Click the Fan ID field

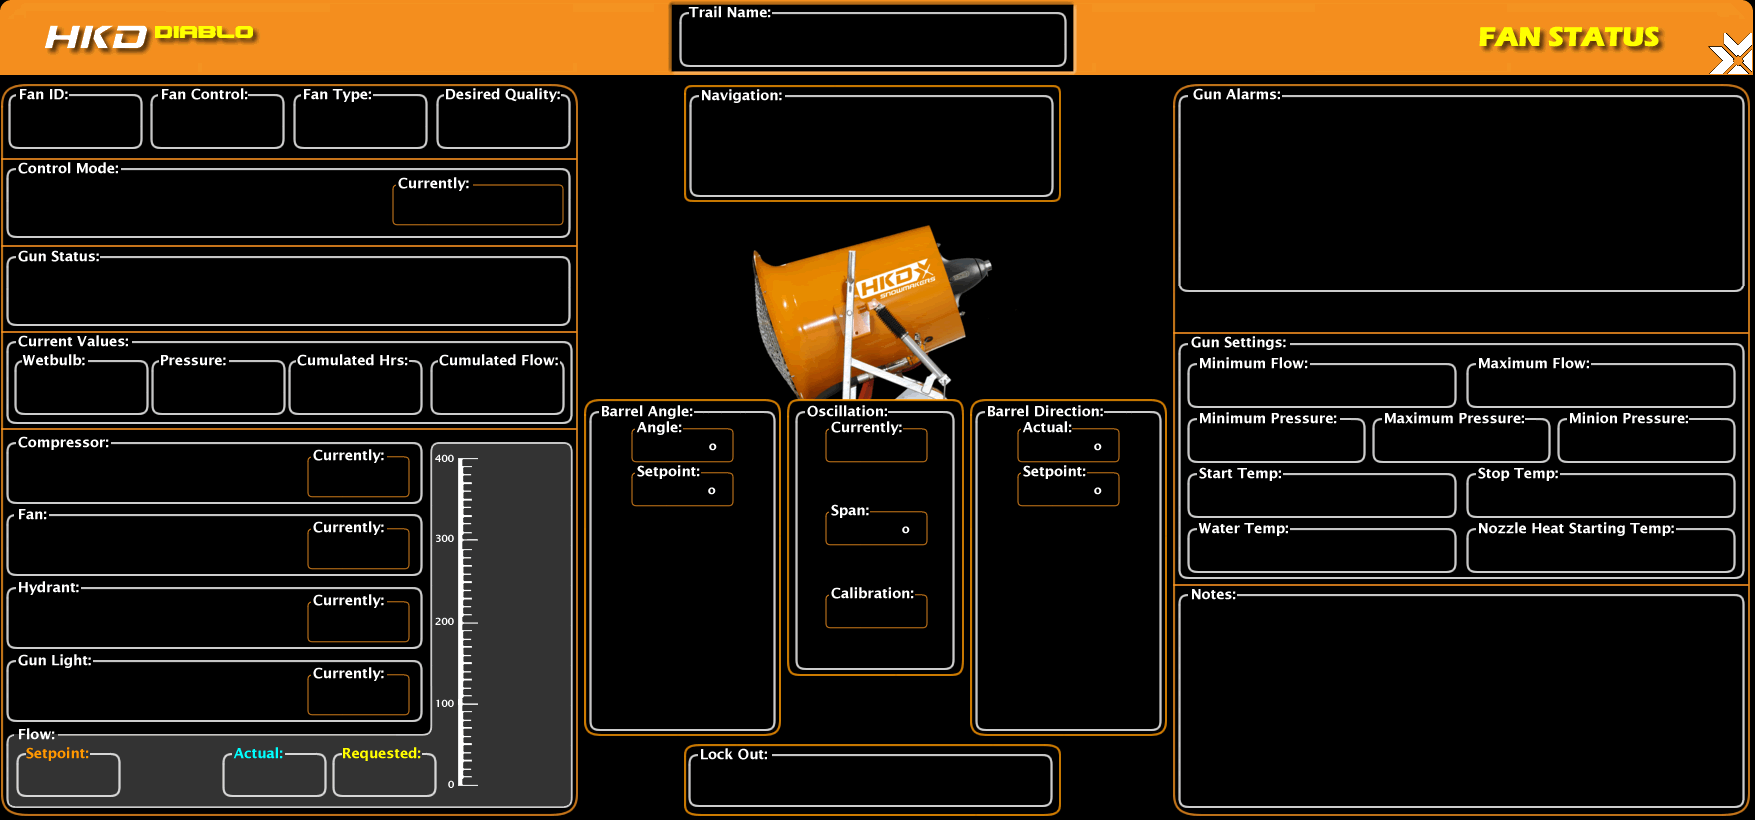(75, 124)
